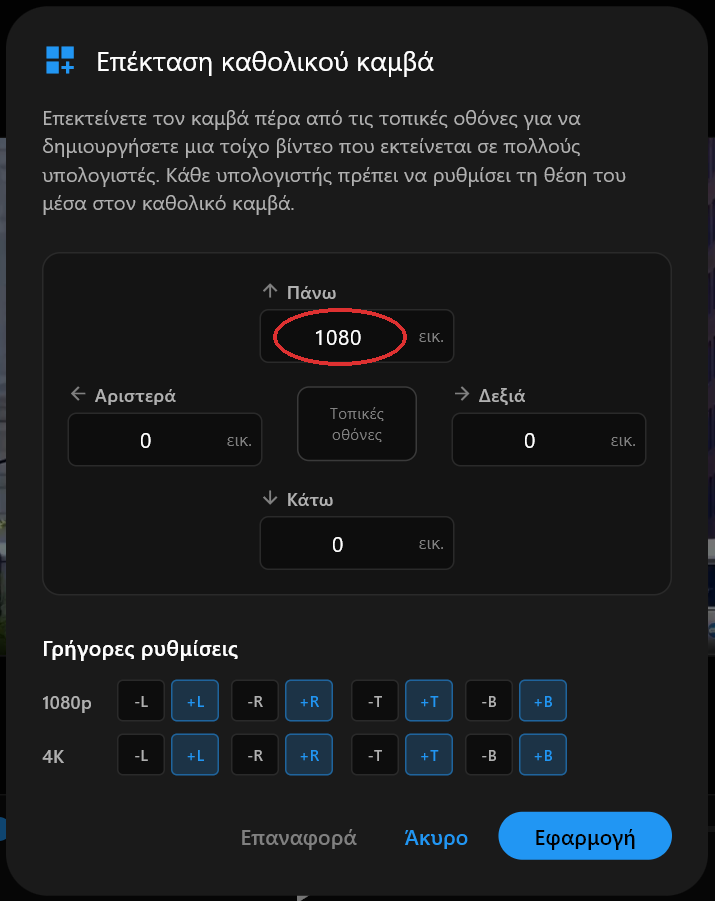The width and height of the screenshot is (715, 901).
Task: Click the down arrow icon beside Κάτω
Action: (x=270, y=498)
